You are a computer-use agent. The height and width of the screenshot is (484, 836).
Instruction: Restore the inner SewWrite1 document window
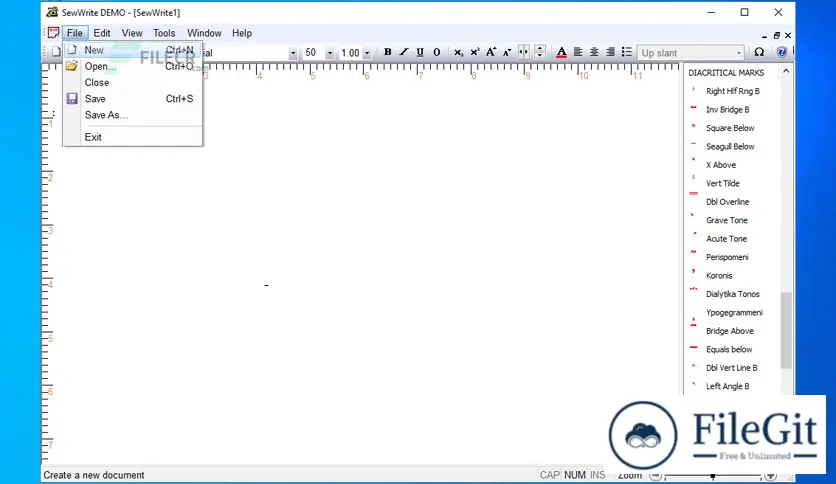pos(776,36)
